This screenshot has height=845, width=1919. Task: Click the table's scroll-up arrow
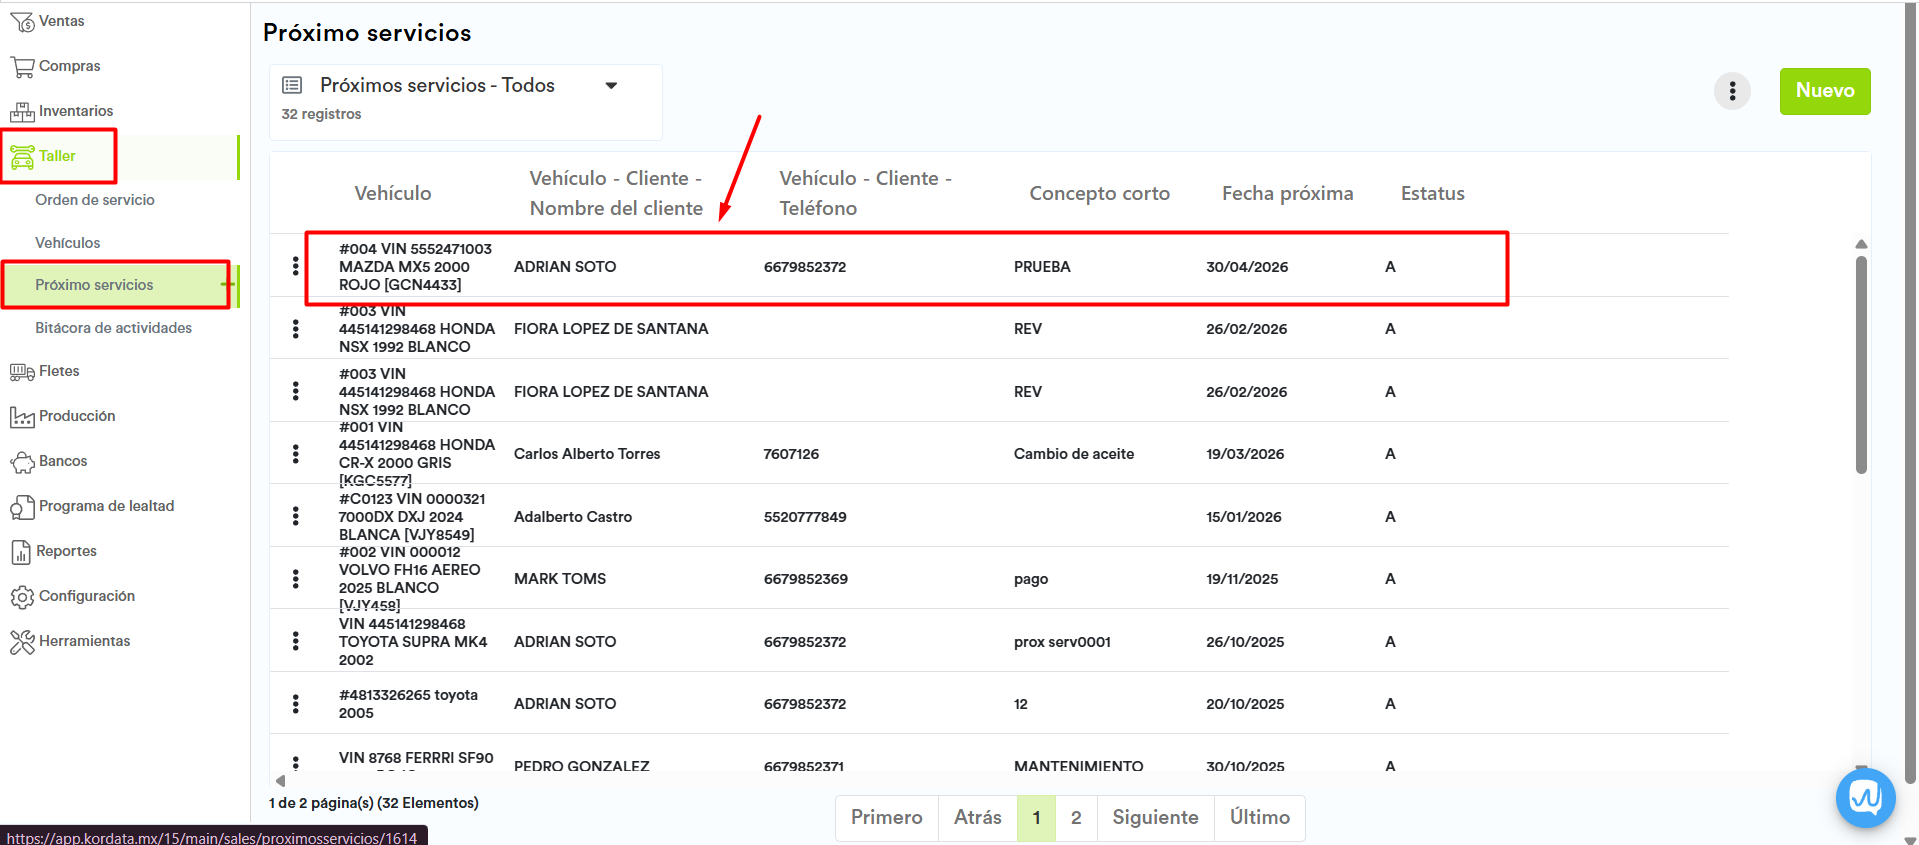tap(1861, 244)
